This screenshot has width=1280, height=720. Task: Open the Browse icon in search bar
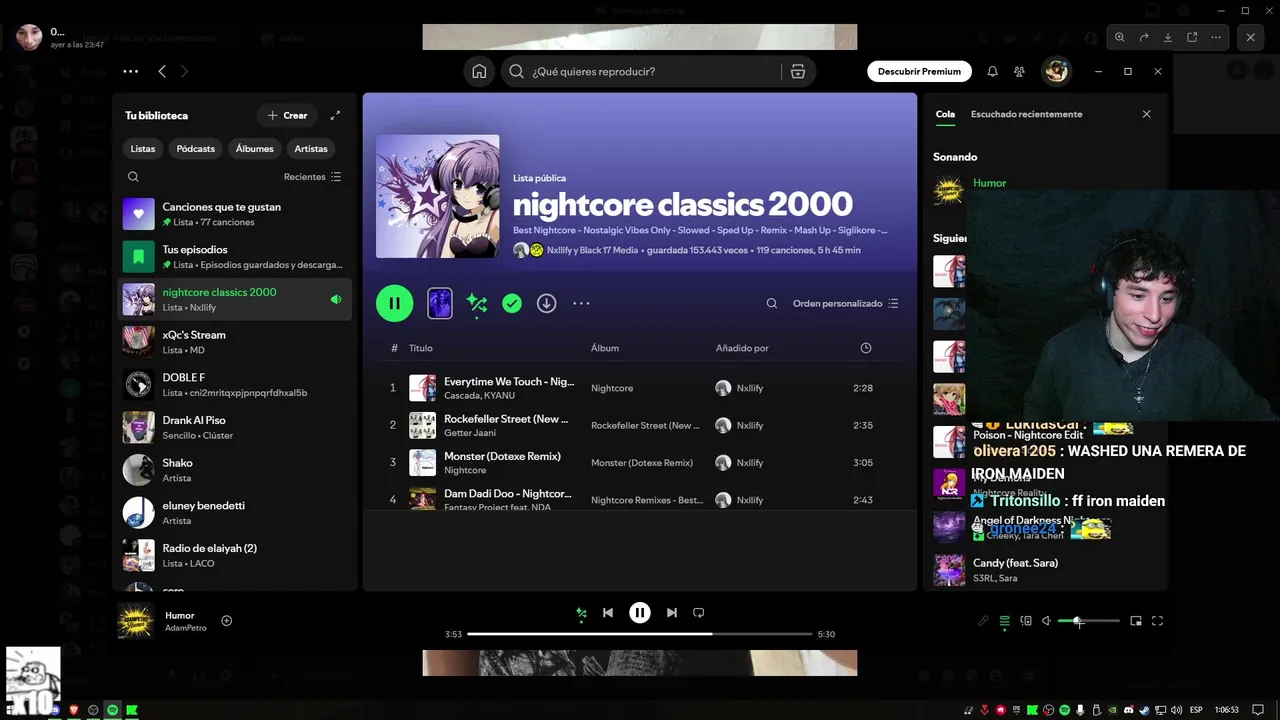(x=797, y=72)
